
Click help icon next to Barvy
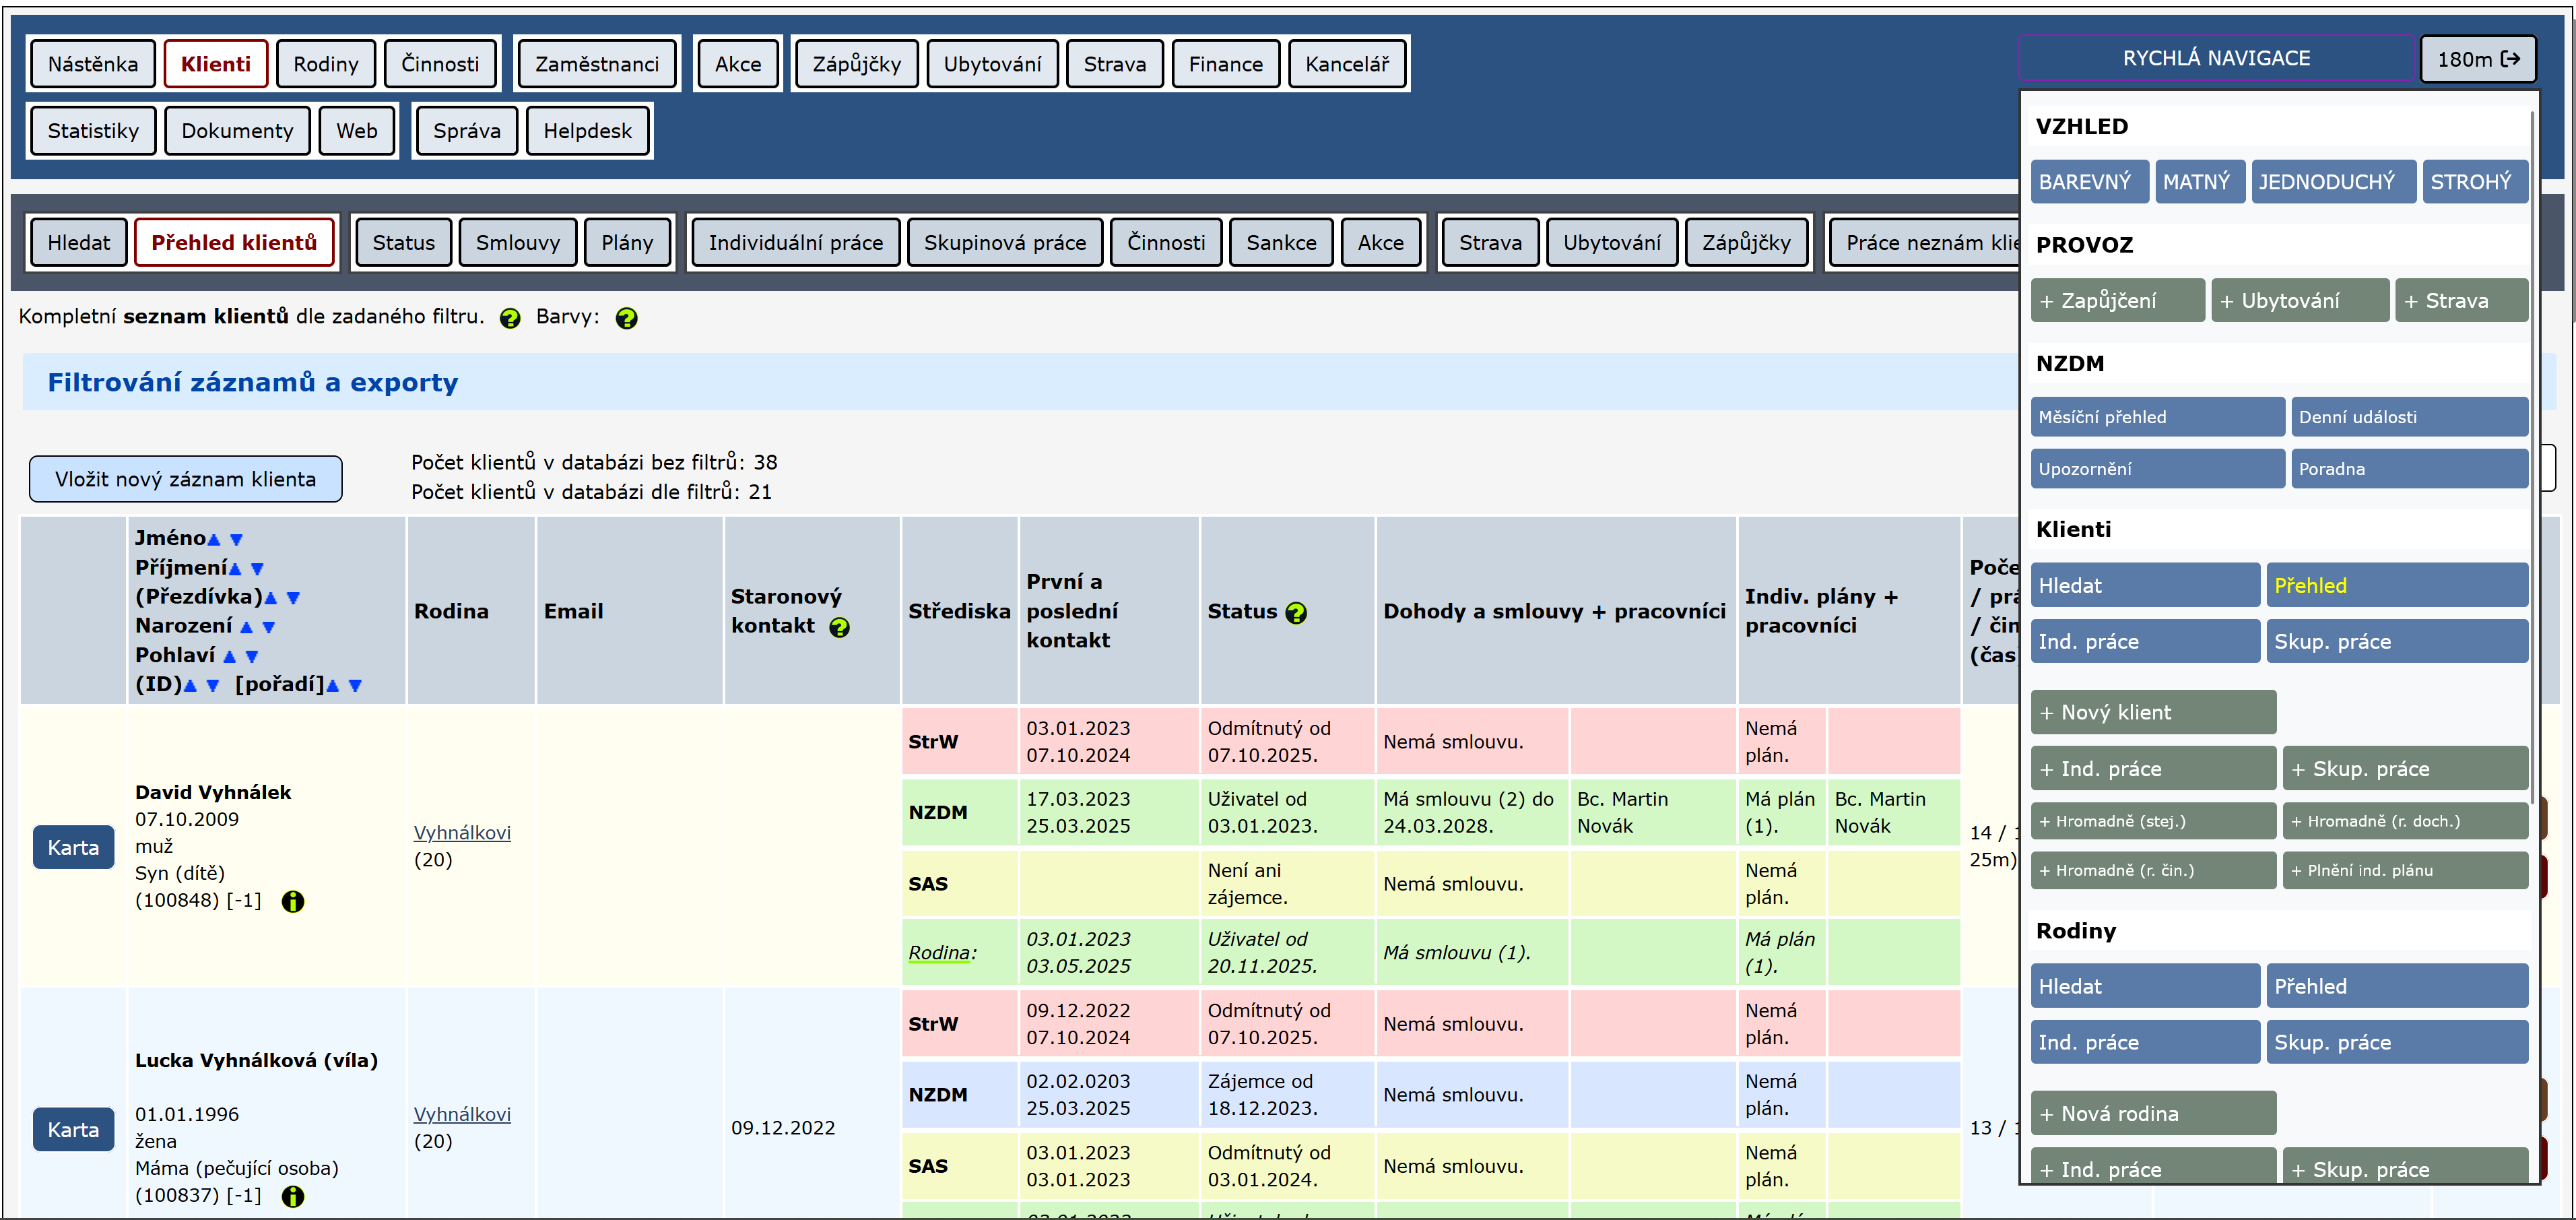click(626, 318)
